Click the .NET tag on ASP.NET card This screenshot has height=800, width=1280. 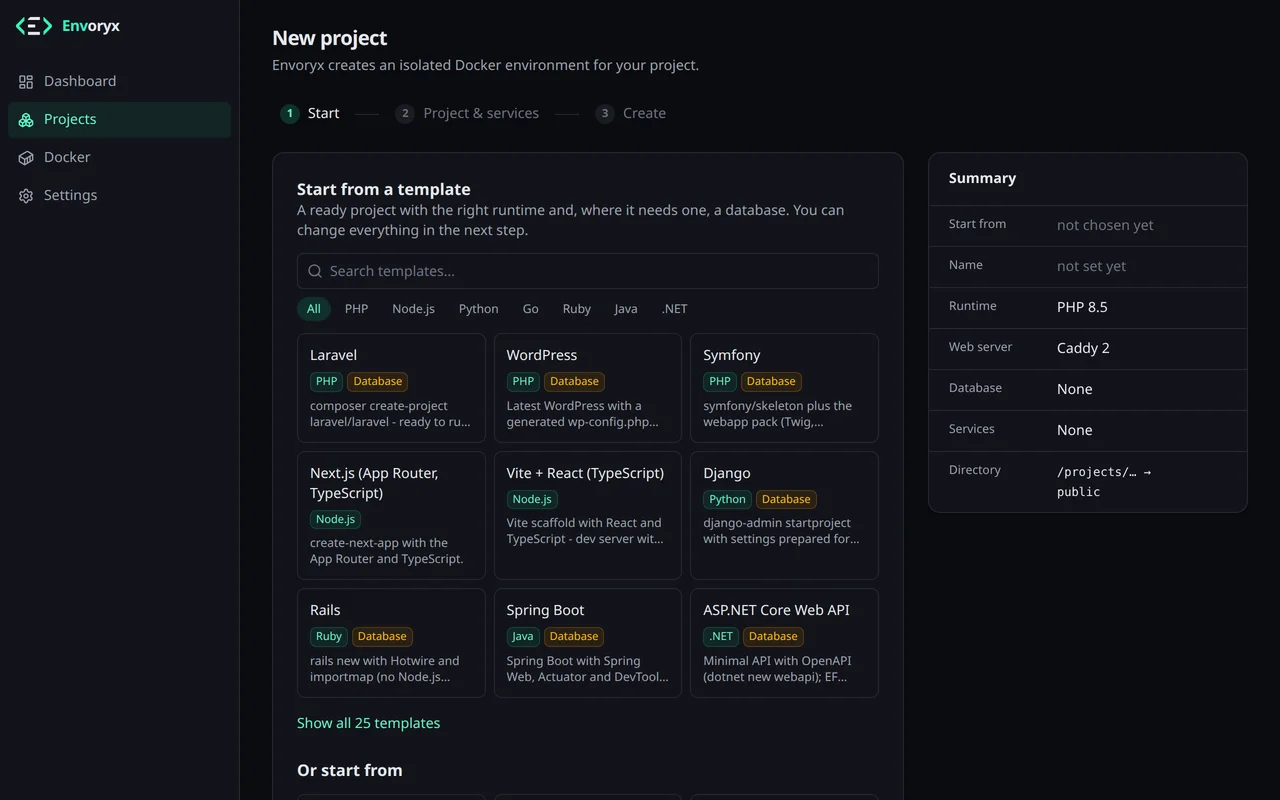(x=721, y=636)
